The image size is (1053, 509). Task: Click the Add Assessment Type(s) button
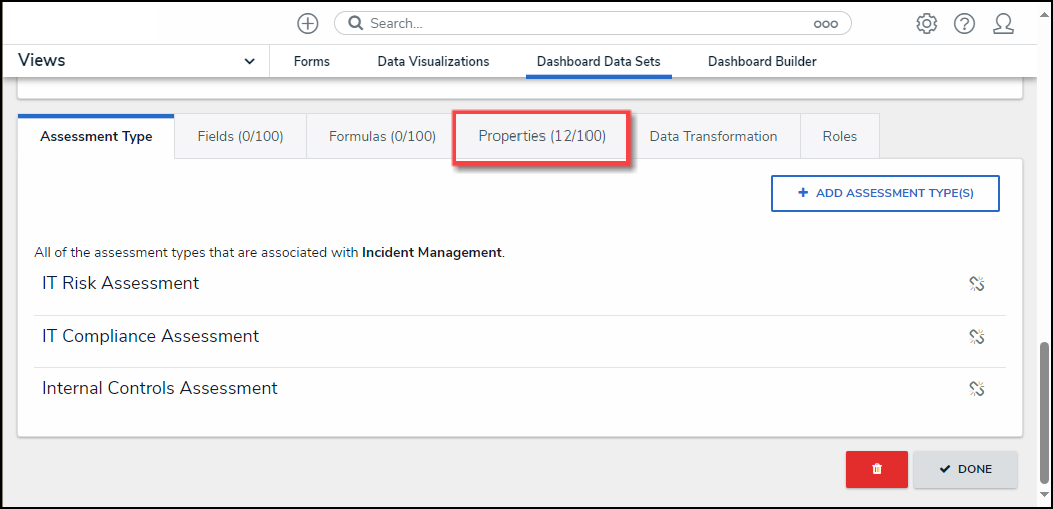click(x=885, y=193)
